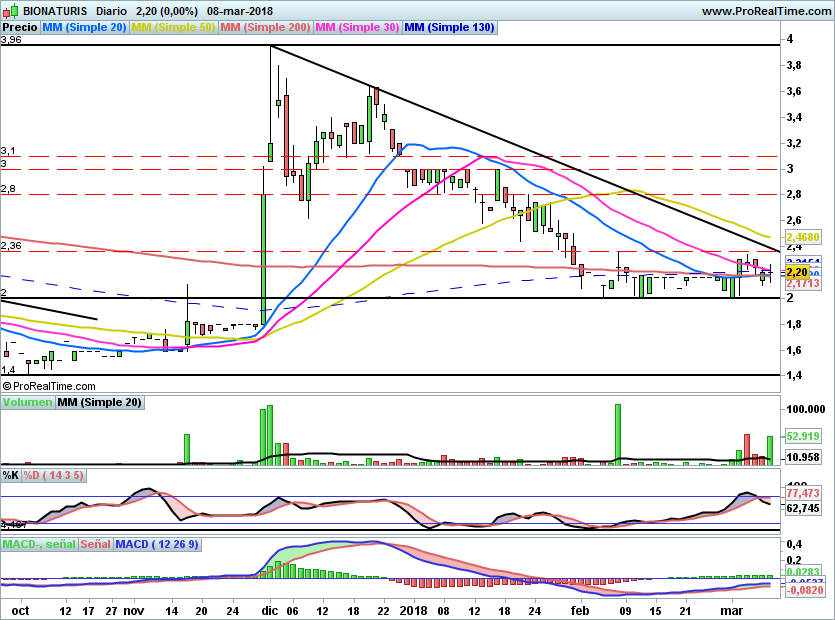Select blue MM (Simple 20) price label
Image resolution: width=835 pixels, height=620 pixels.
click(84, 27)
